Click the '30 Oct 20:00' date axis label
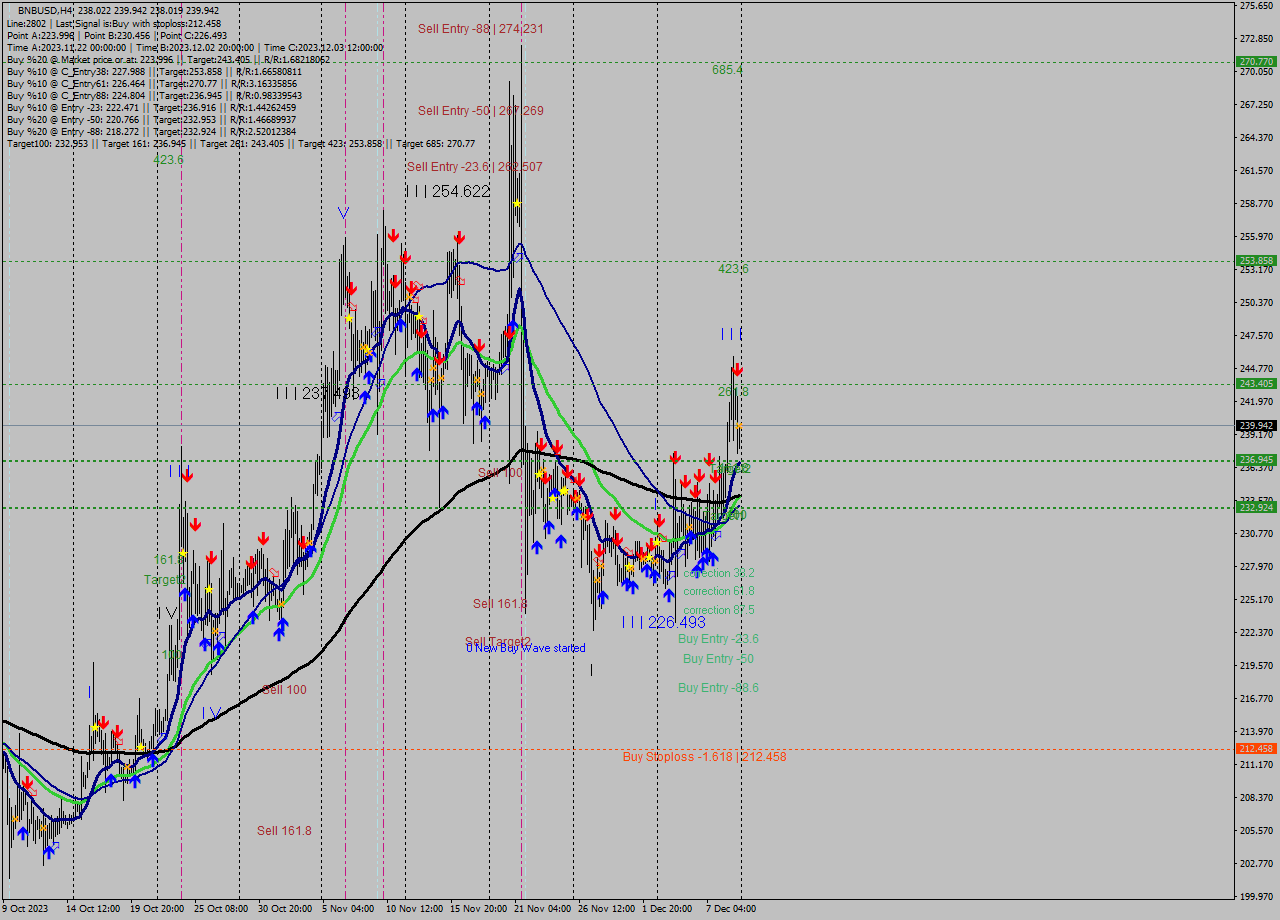1280x920 pixels. [x=285, y=909]
